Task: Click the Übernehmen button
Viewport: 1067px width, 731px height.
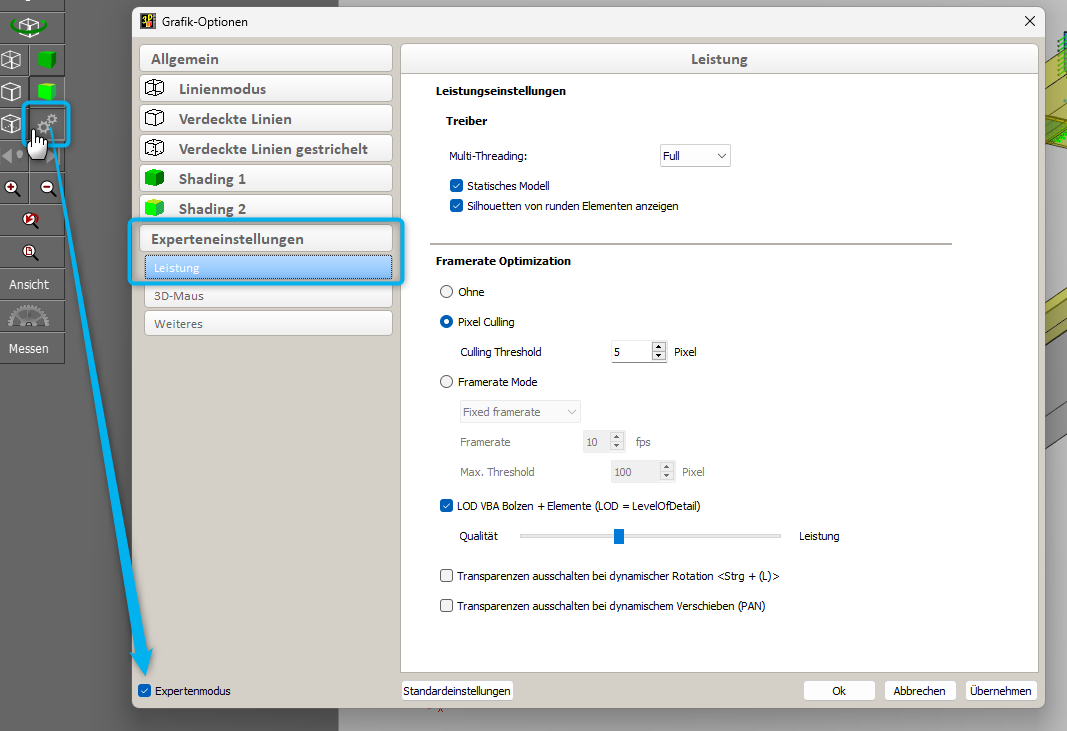Action: coord(1000,691)
